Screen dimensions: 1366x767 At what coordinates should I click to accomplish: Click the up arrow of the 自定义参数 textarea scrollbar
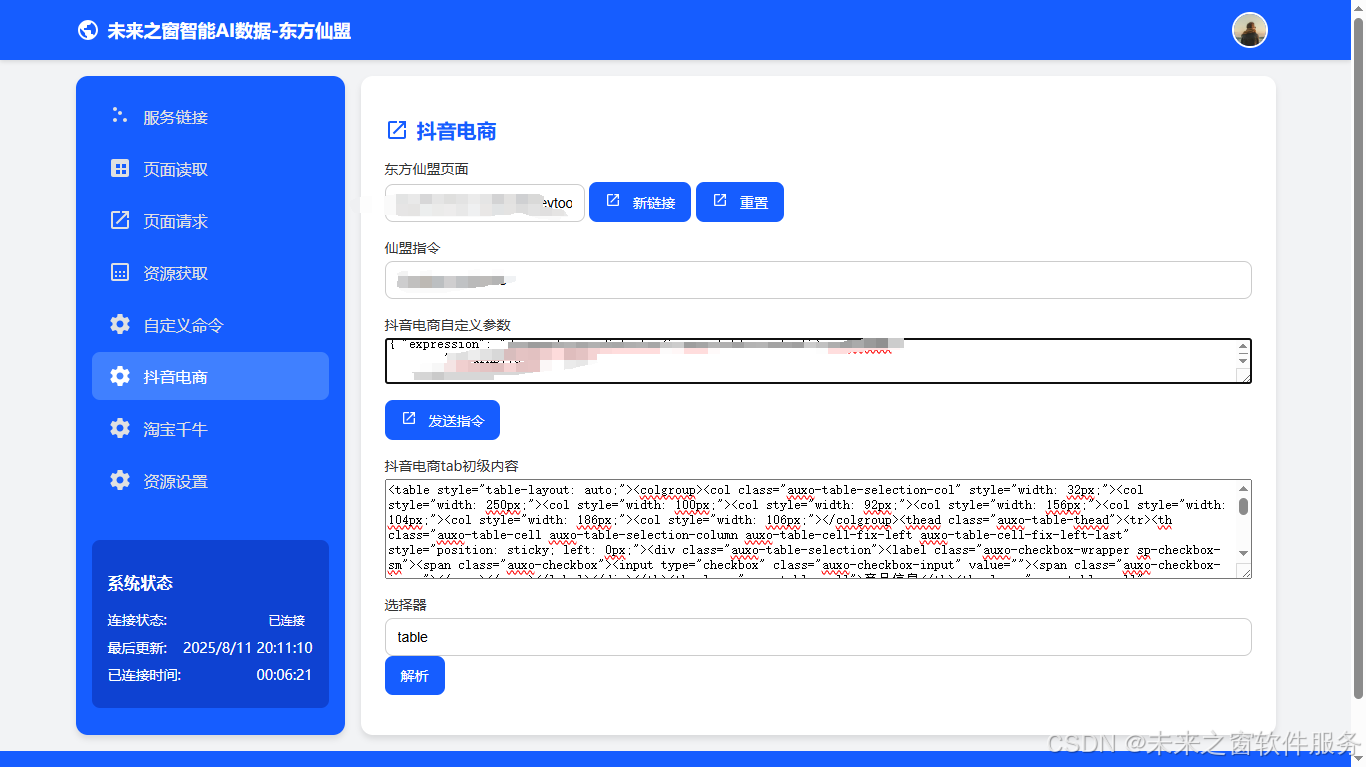[1243, 347]
